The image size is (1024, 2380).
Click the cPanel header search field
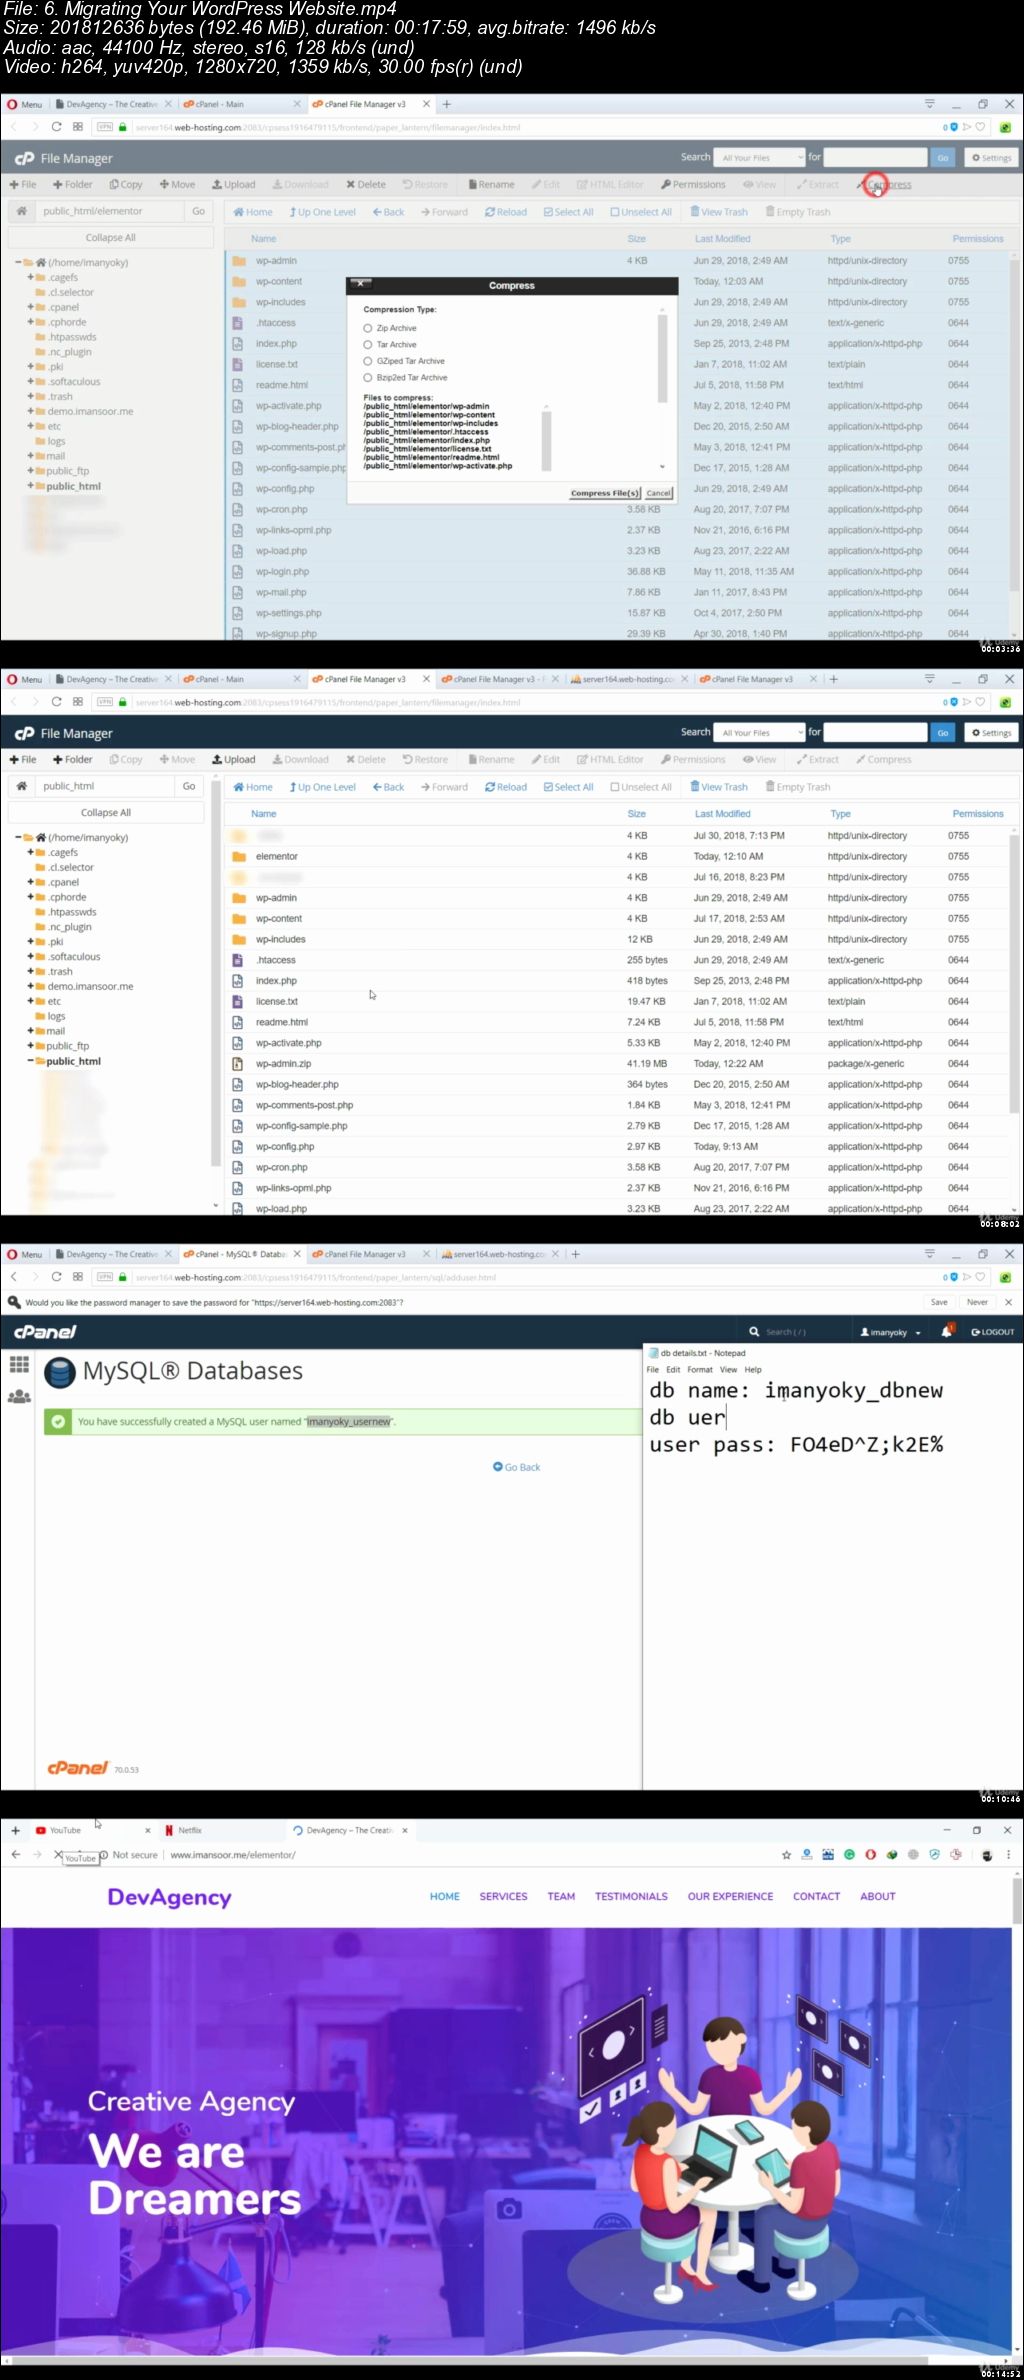tap(795, 1332)
